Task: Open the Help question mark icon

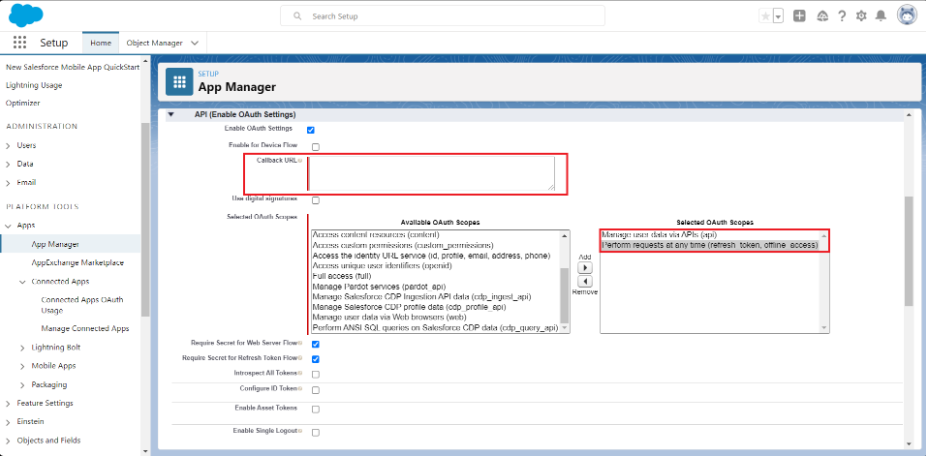Action: (x=842, y=17)
